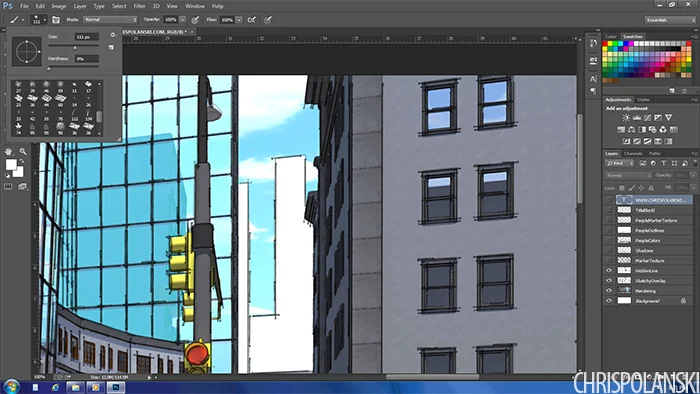Click tablet pressure for opacity icon
This screenshot has width=700, height=394.
(195, 20)
